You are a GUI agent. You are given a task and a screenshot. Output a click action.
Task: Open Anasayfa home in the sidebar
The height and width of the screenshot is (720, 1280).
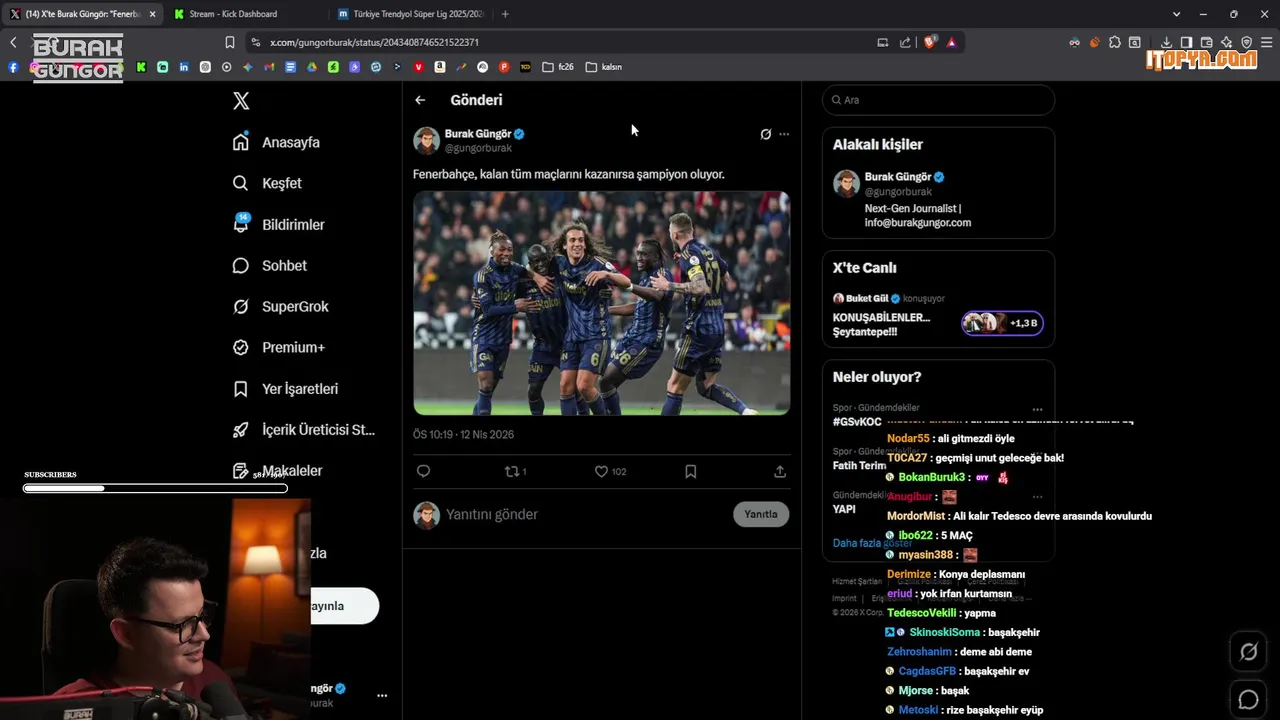[276, 142]
